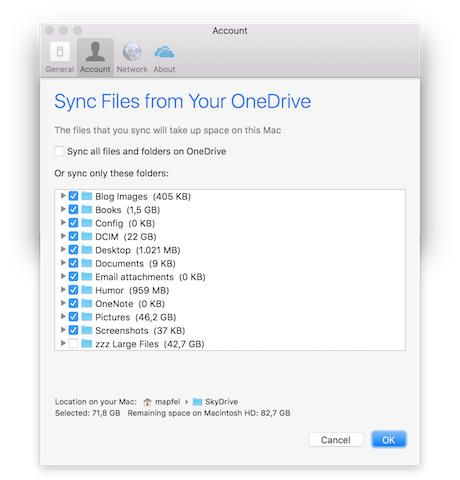Open the About OneDrive cloud icon
The image size is (460, 480).
click(164, 52)
